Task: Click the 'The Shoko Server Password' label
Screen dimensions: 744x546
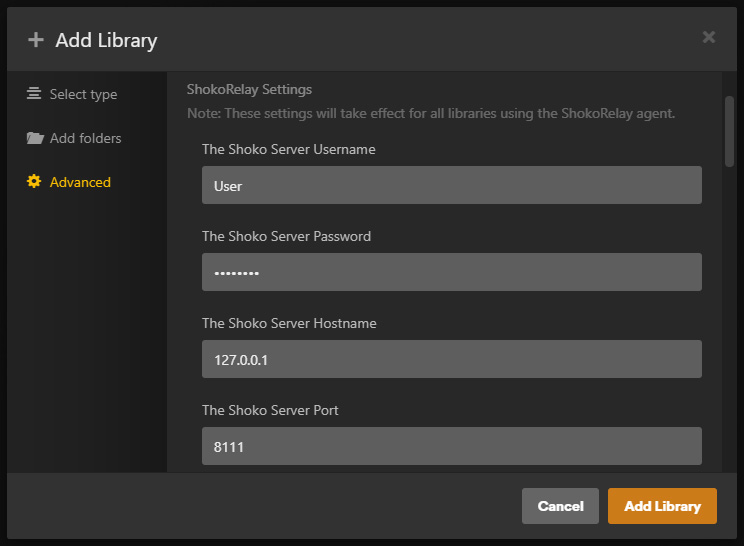Action: click(x=287, y=236)
